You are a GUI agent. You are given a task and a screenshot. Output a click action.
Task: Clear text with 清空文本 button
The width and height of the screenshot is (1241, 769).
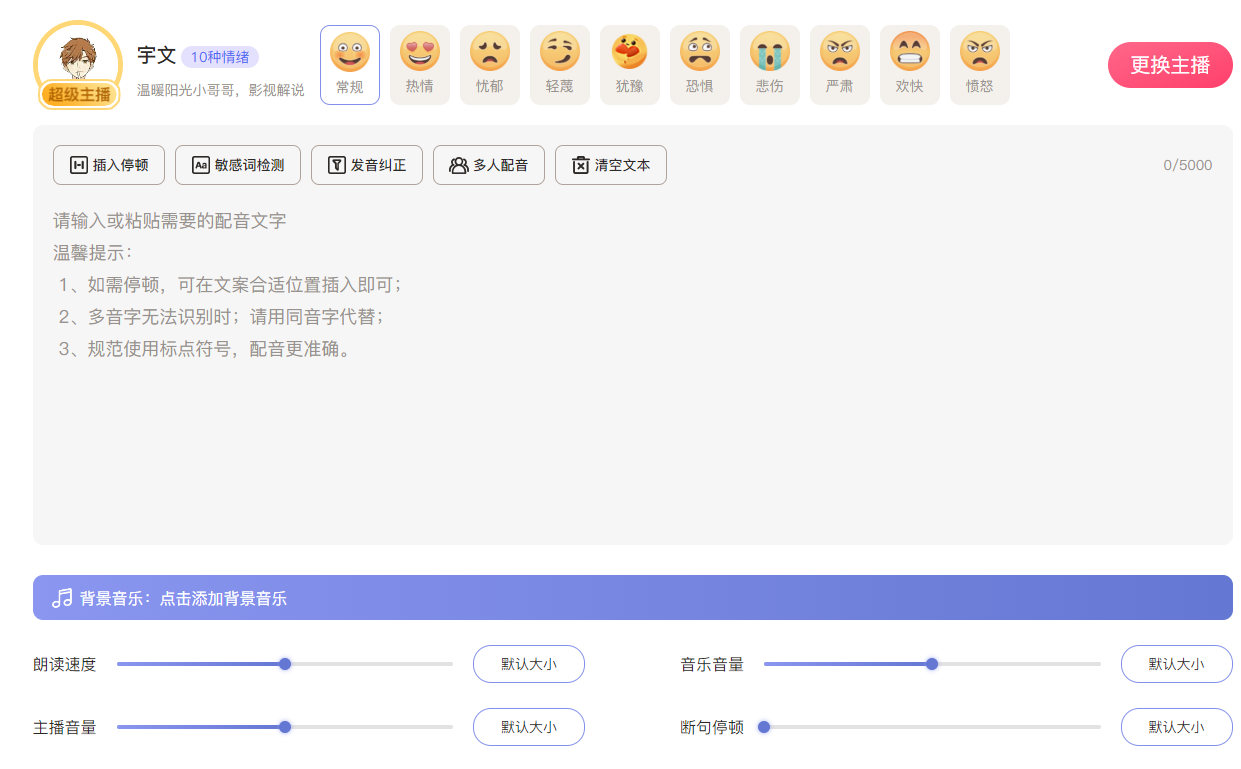611,165
